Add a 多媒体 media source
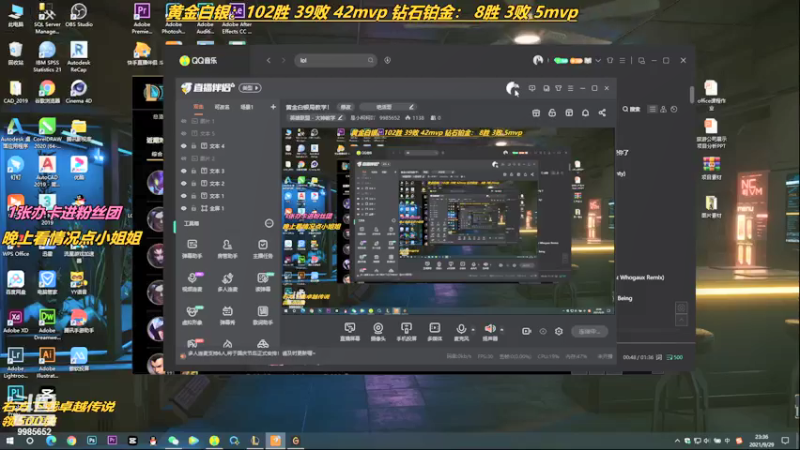This screenshot has height=450, width=800. [x=435, y=332]
